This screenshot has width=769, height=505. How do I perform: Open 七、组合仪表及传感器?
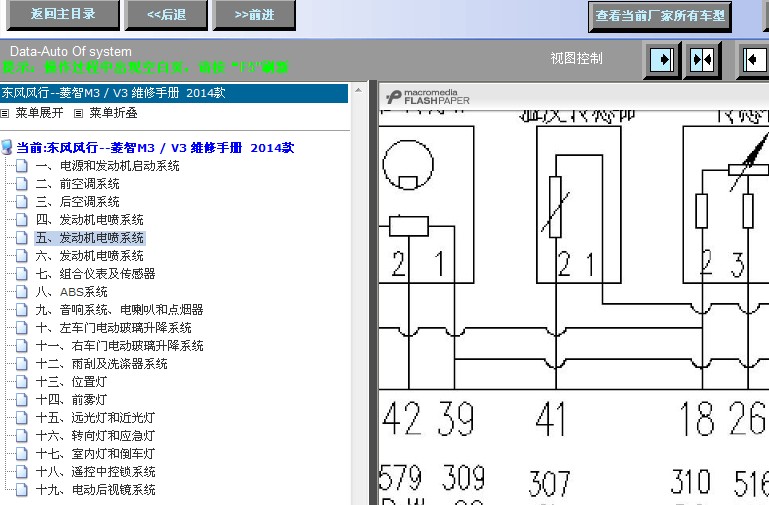tap(96, 274)
